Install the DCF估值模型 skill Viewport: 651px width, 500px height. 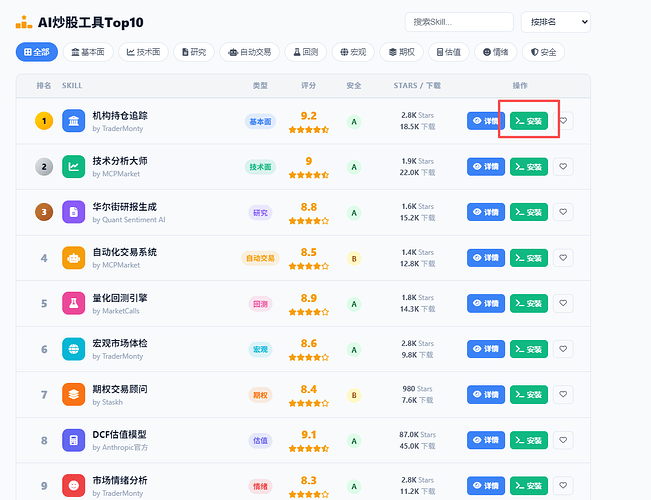[x=529, y=440]
